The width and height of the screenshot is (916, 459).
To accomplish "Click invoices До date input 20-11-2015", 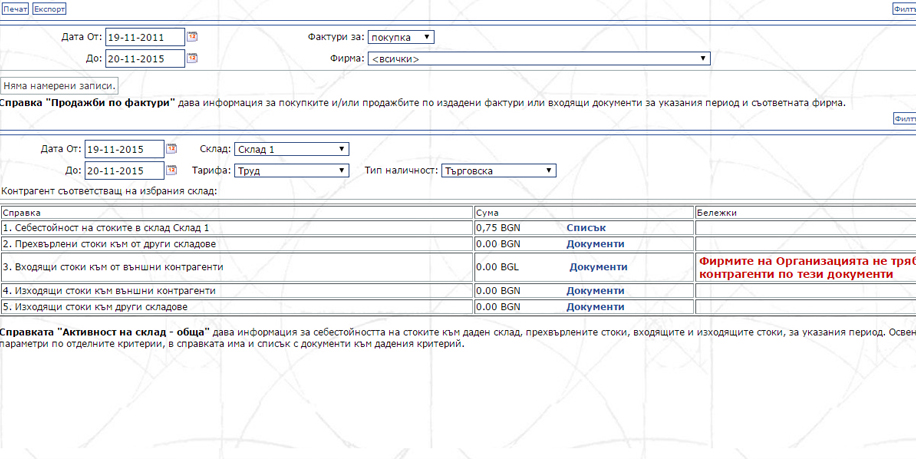I will tap(145, 59).
